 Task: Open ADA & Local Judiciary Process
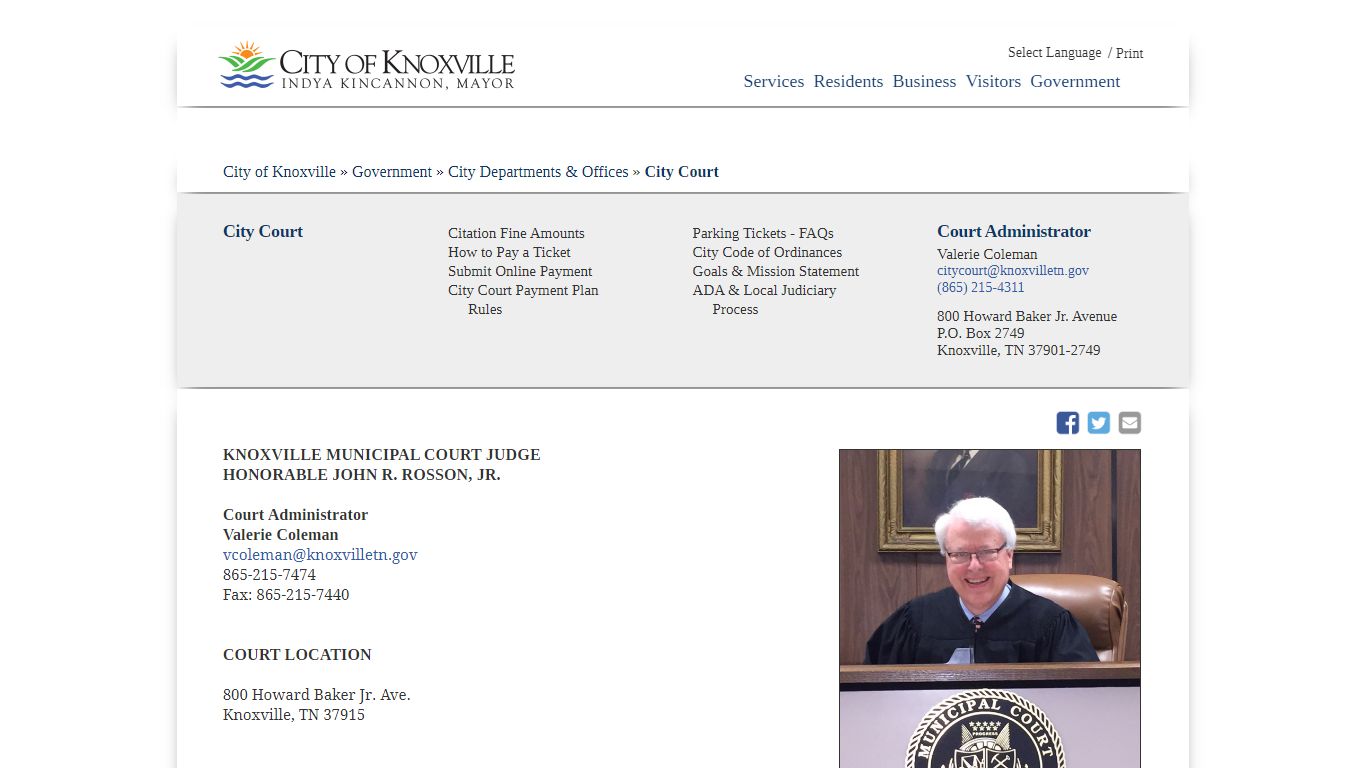pos(764,300)
